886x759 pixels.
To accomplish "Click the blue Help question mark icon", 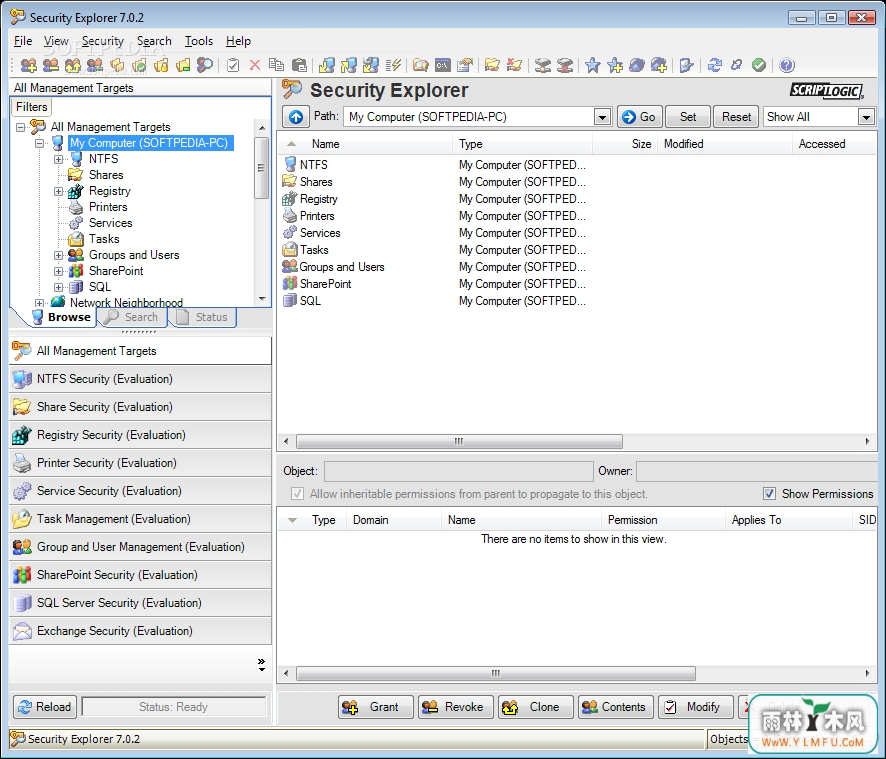I will pyautogui.click(x=787, y=66).
